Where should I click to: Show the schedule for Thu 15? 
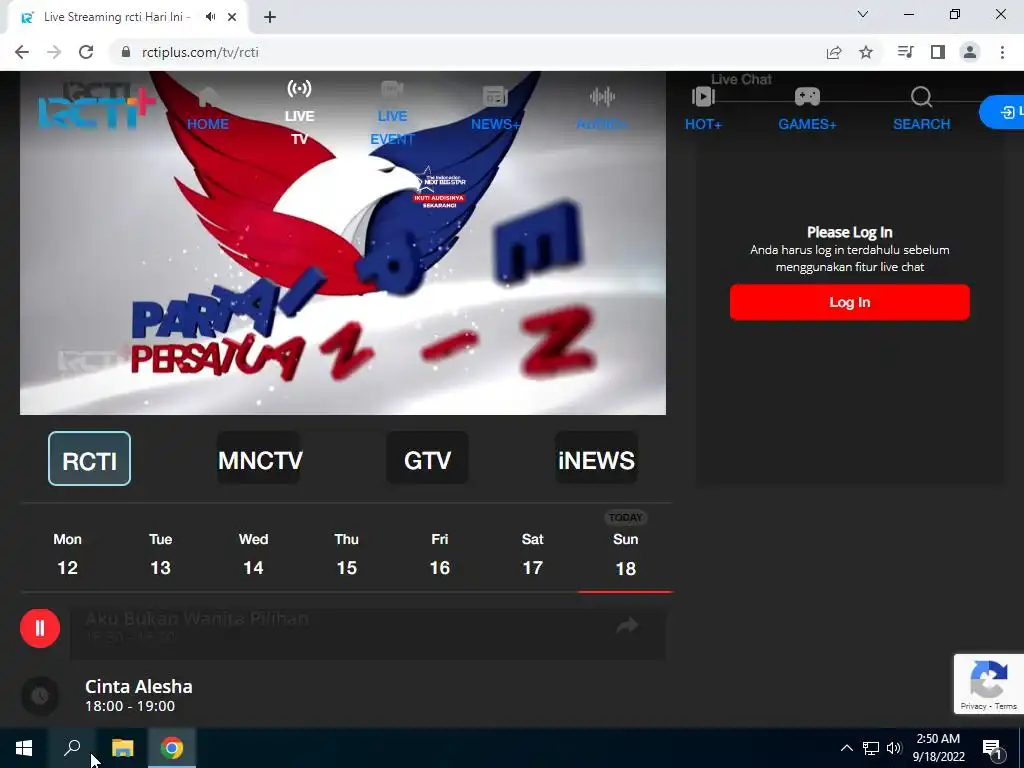click(347, 554)
